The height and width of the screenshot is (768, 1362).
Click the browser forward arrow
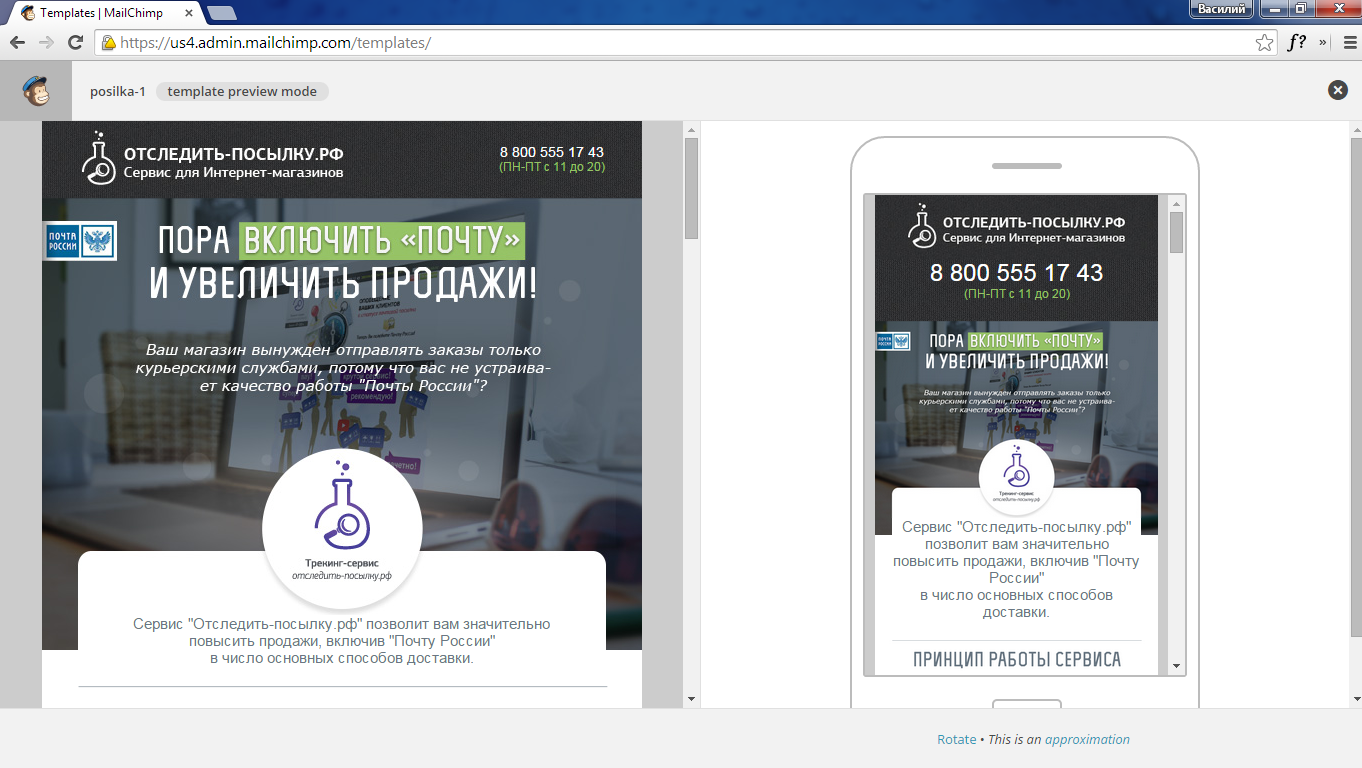click(x=46, y=42)
